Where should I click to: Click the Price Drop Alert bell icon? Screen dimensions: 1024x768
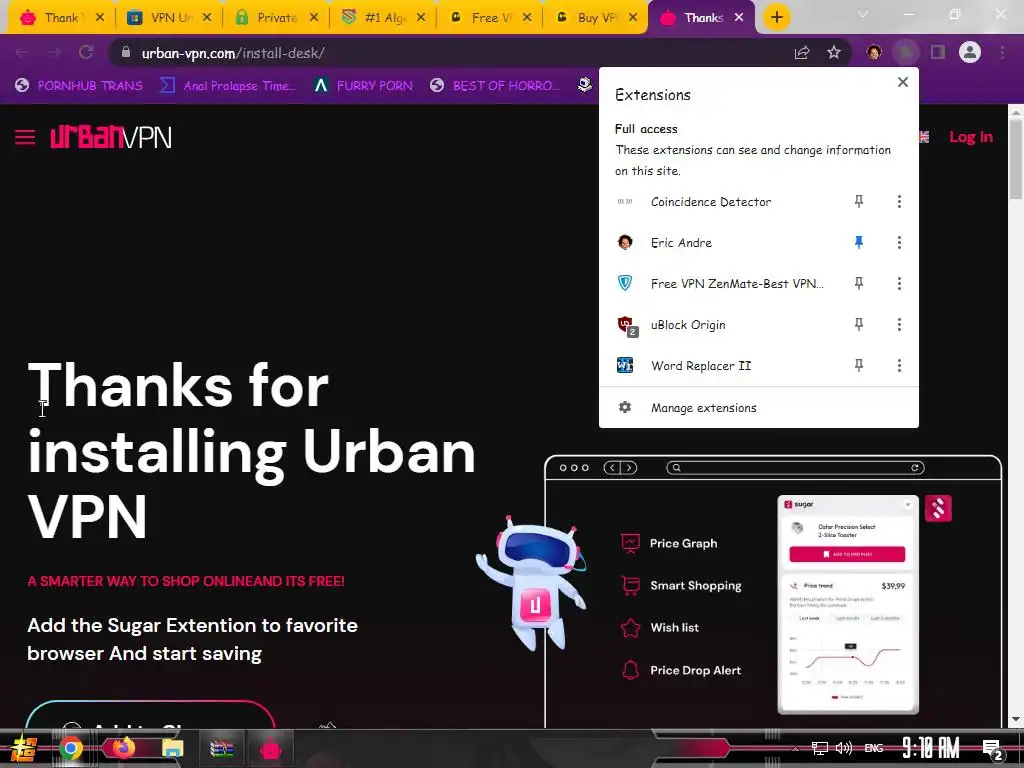630,670
